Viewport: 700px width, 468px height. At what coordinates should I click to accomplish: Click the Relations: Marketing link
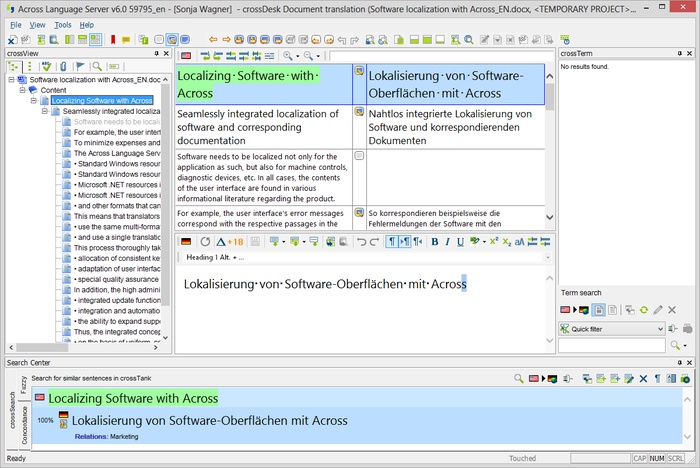coord(106,436)
